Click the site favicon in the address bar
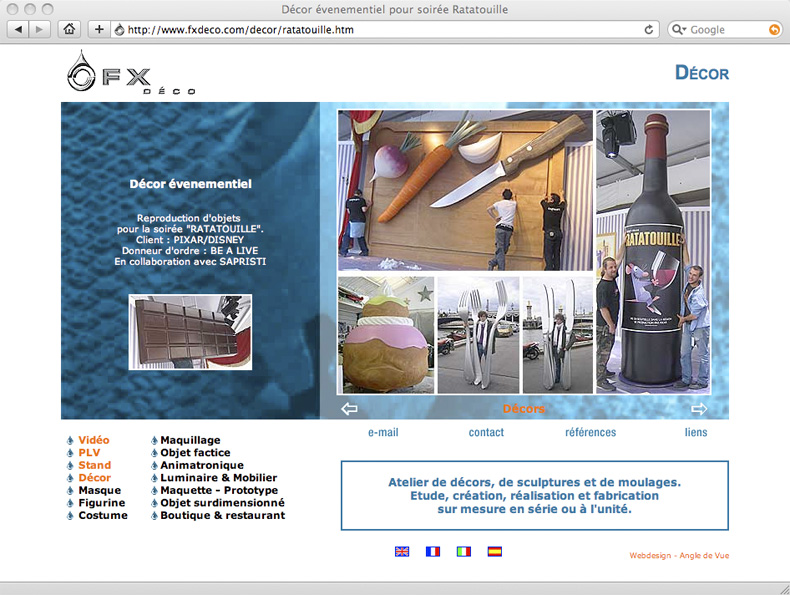Screen dimensions: 790x595 click(x=119, y=30)
